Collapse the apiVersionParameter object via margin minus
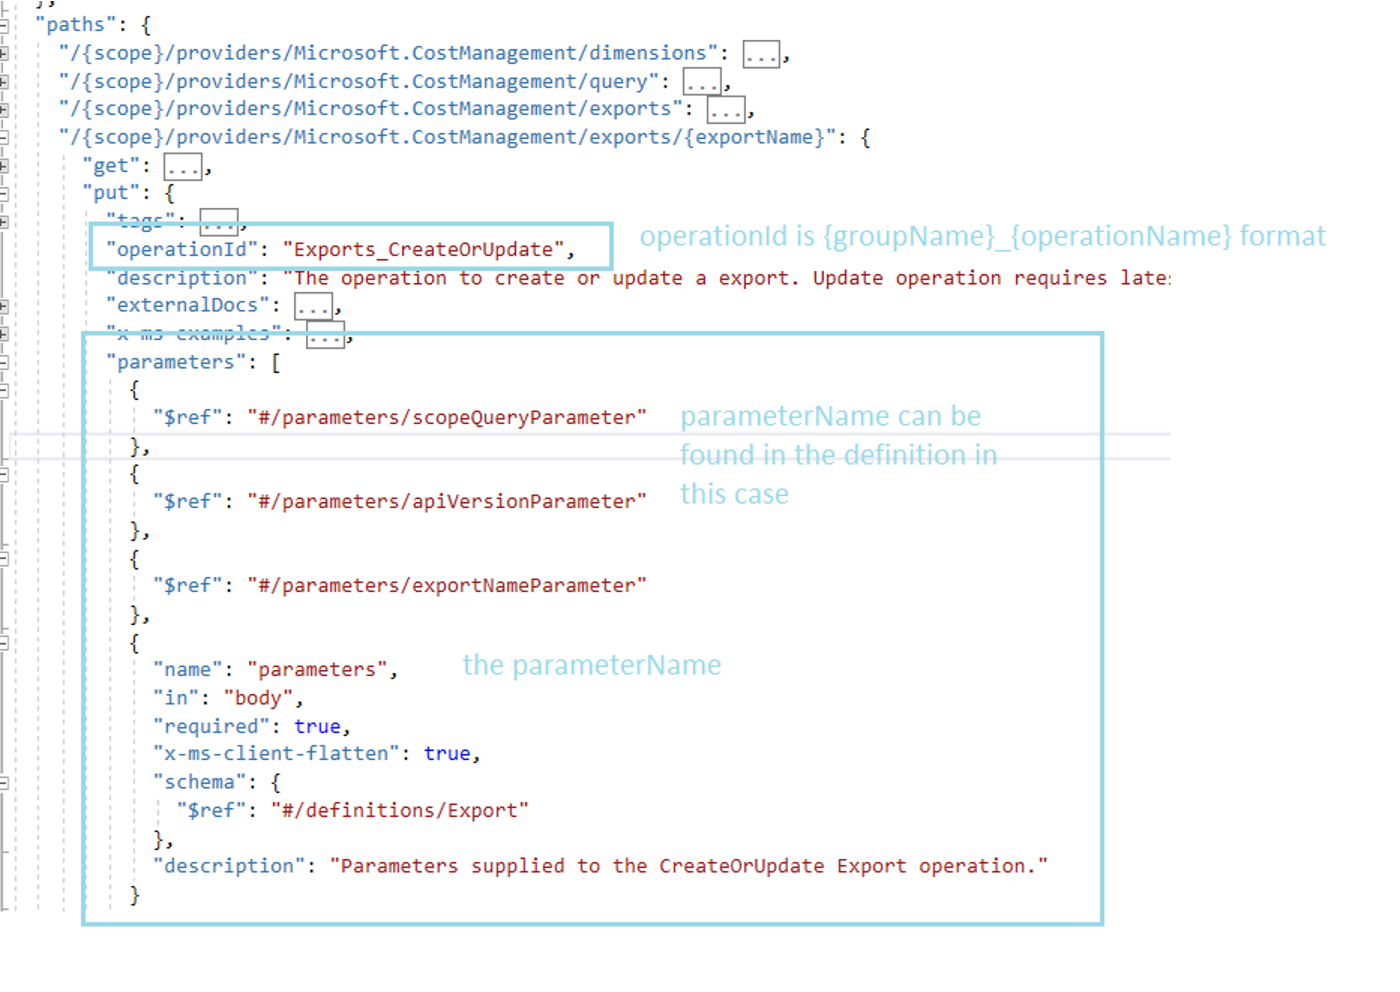Image resolution: width=1400 pixels, height=992 pixels. pyautogui.click(x=4, y=474)
